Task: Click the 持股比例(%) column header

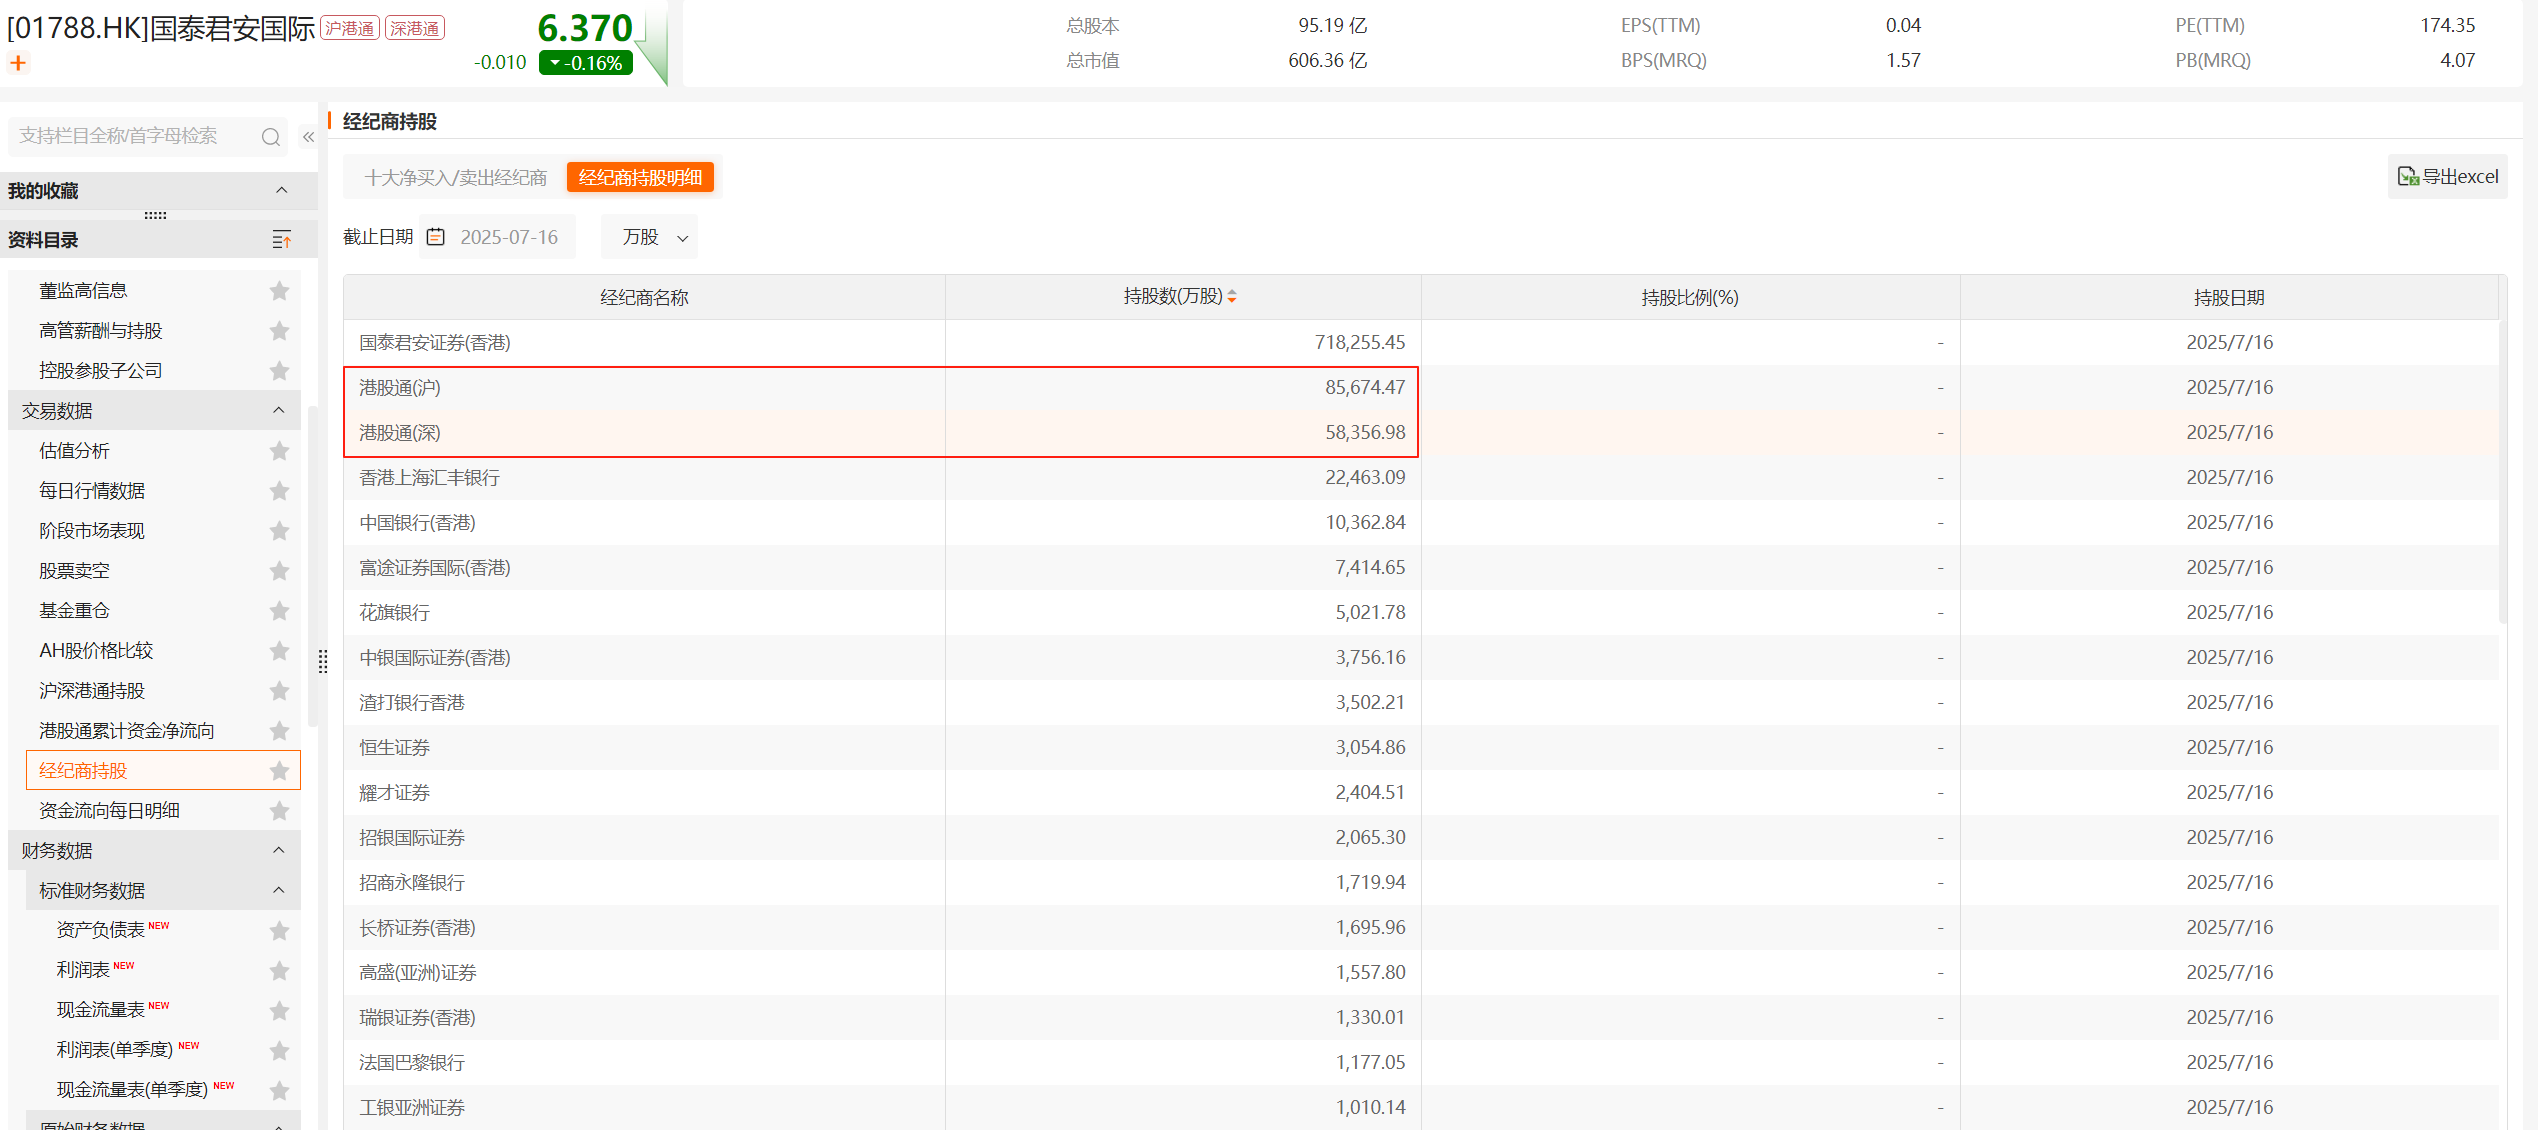Action: pyautogui.click(x=1690, y=297)
